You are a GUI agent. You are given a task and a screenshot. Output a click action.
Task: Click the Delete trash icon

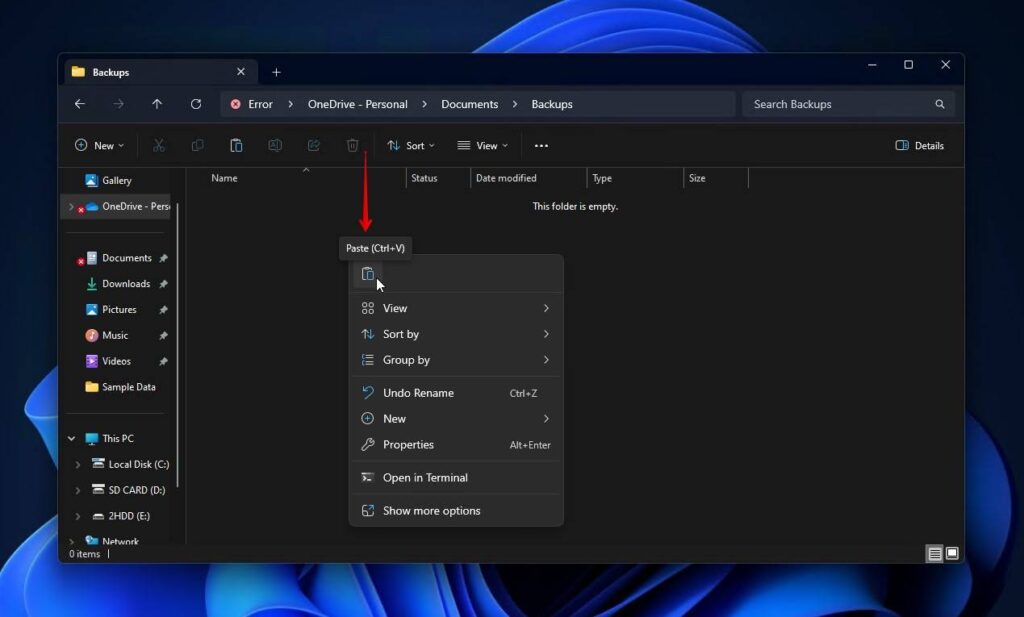pos(352,145)
